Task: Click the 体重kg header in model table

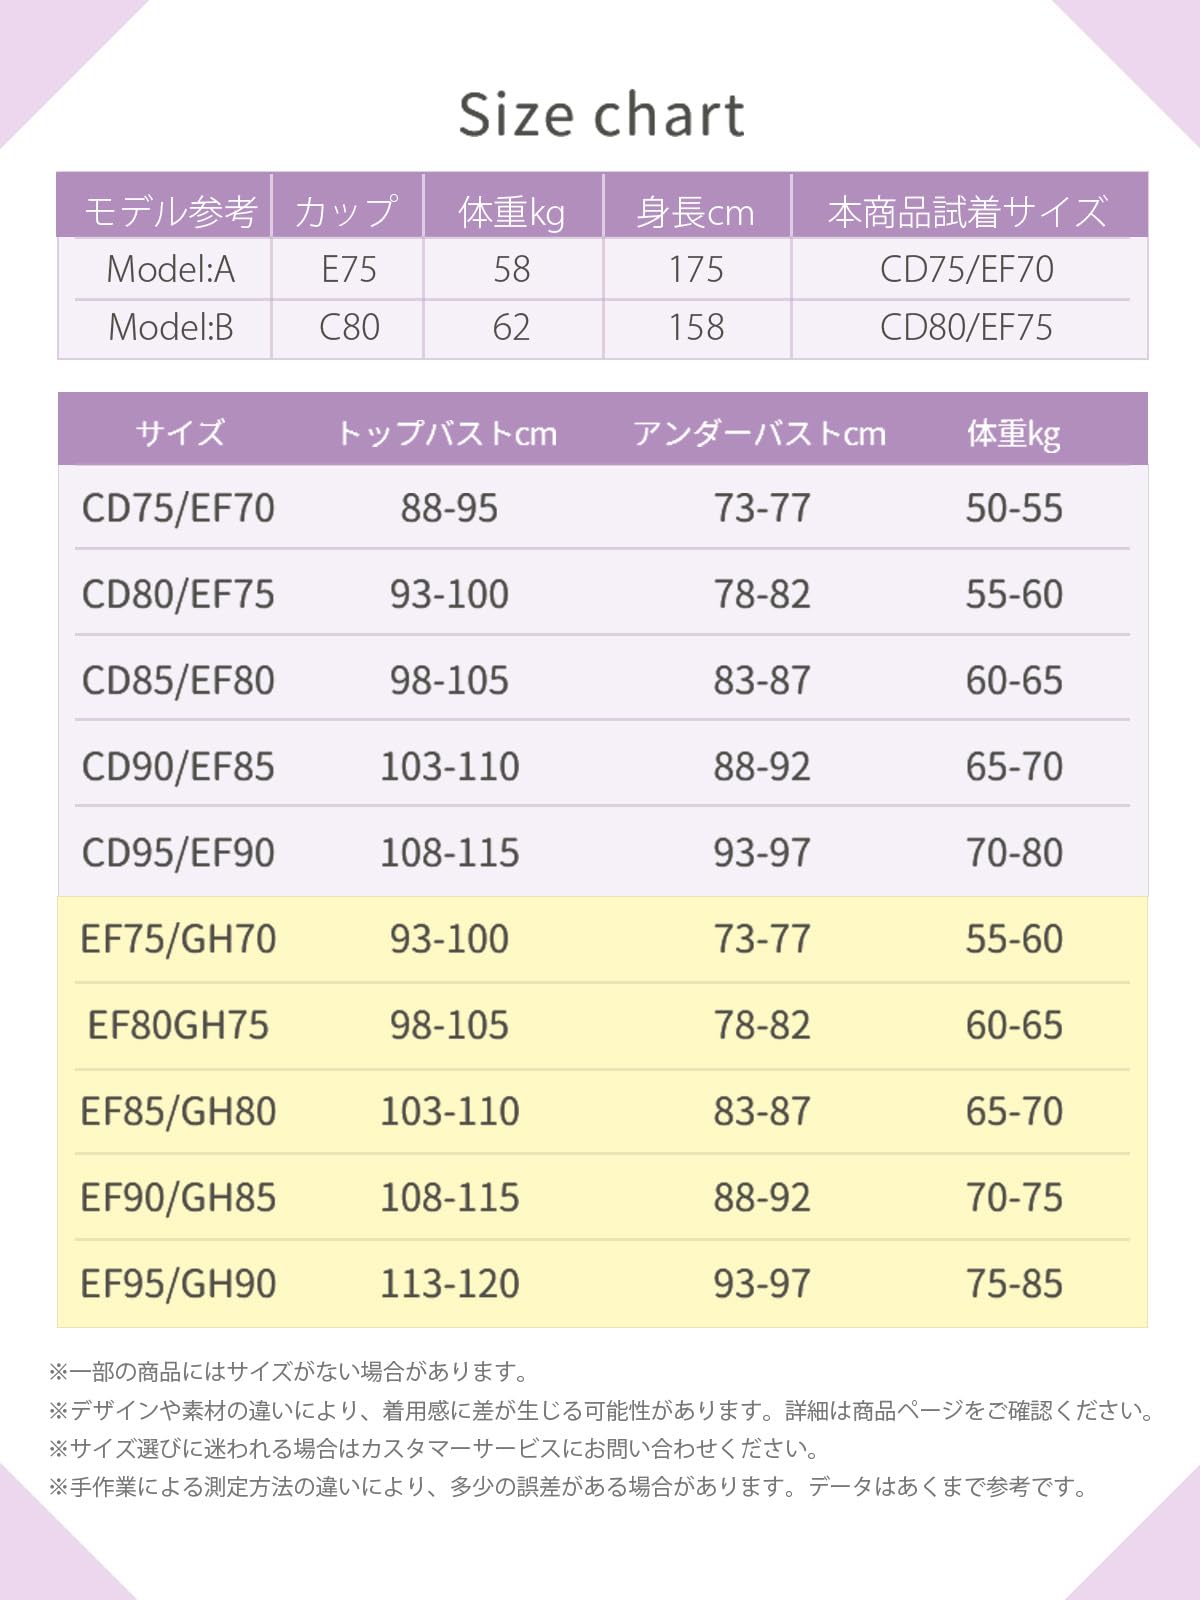Action: tap(512, 212)
